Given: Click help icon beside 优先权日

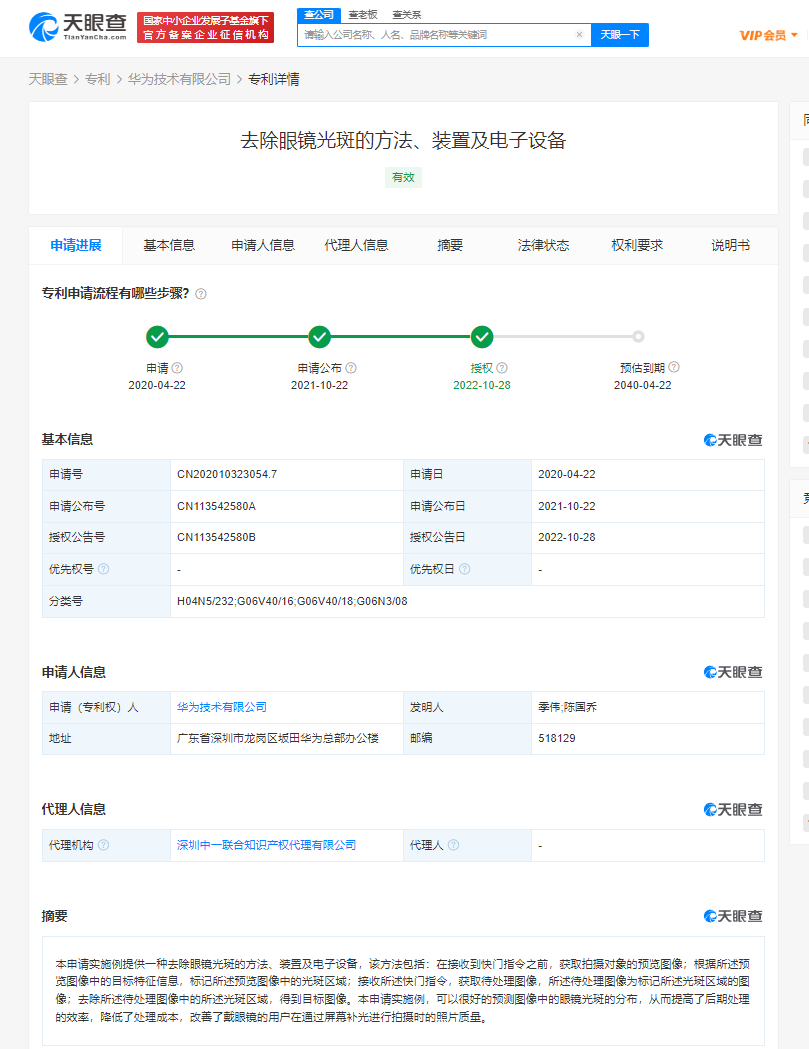Looking at the screenshot, I should pyautogui.click(x=464, y=569).
